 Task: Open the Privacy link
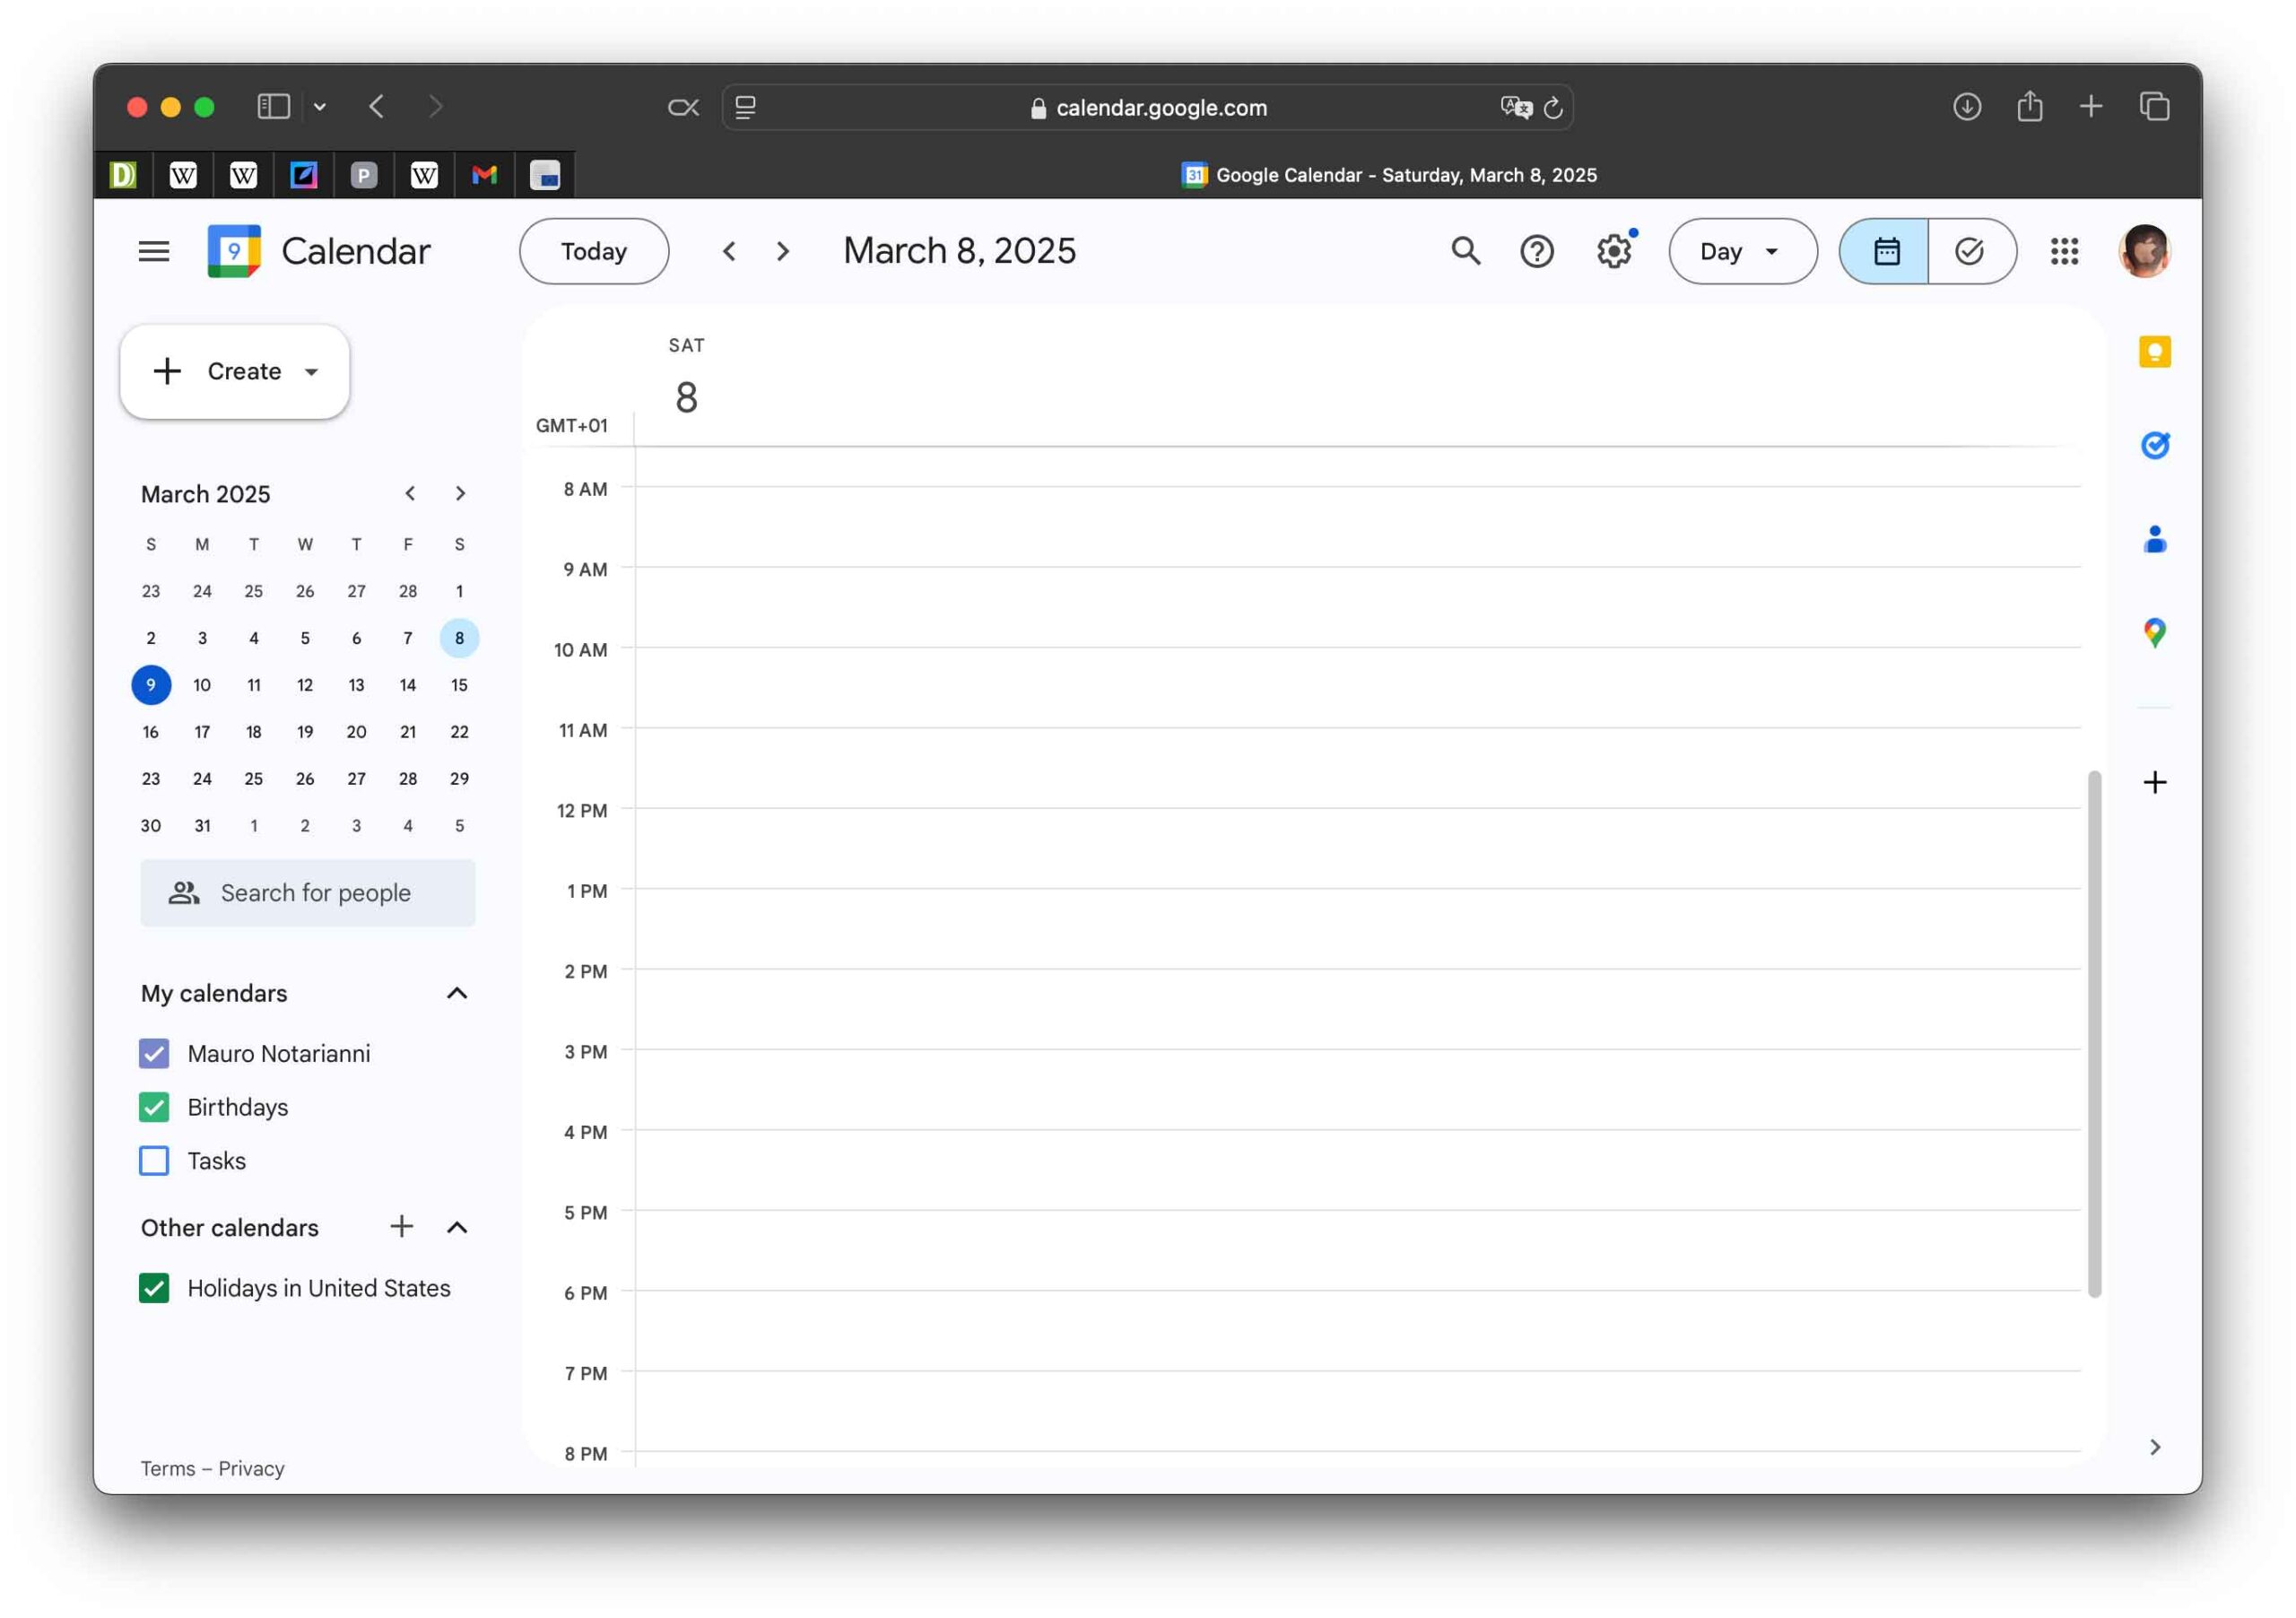tap(251, 1468)
